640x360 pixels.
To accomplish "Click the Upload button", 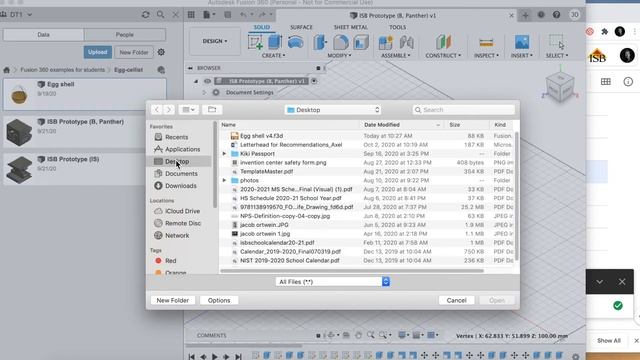I will coord(98,52).
